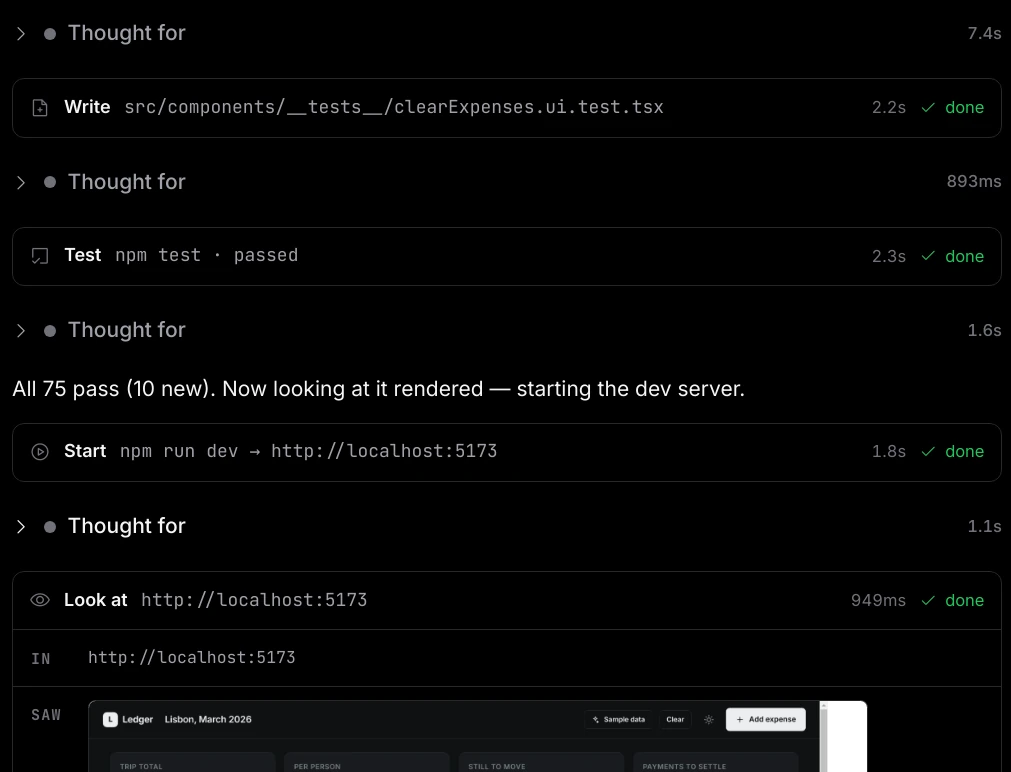This screenshot has width=1011, height=772.
Task: Click Add expense button in preview
Action: [x=765, y=719]
